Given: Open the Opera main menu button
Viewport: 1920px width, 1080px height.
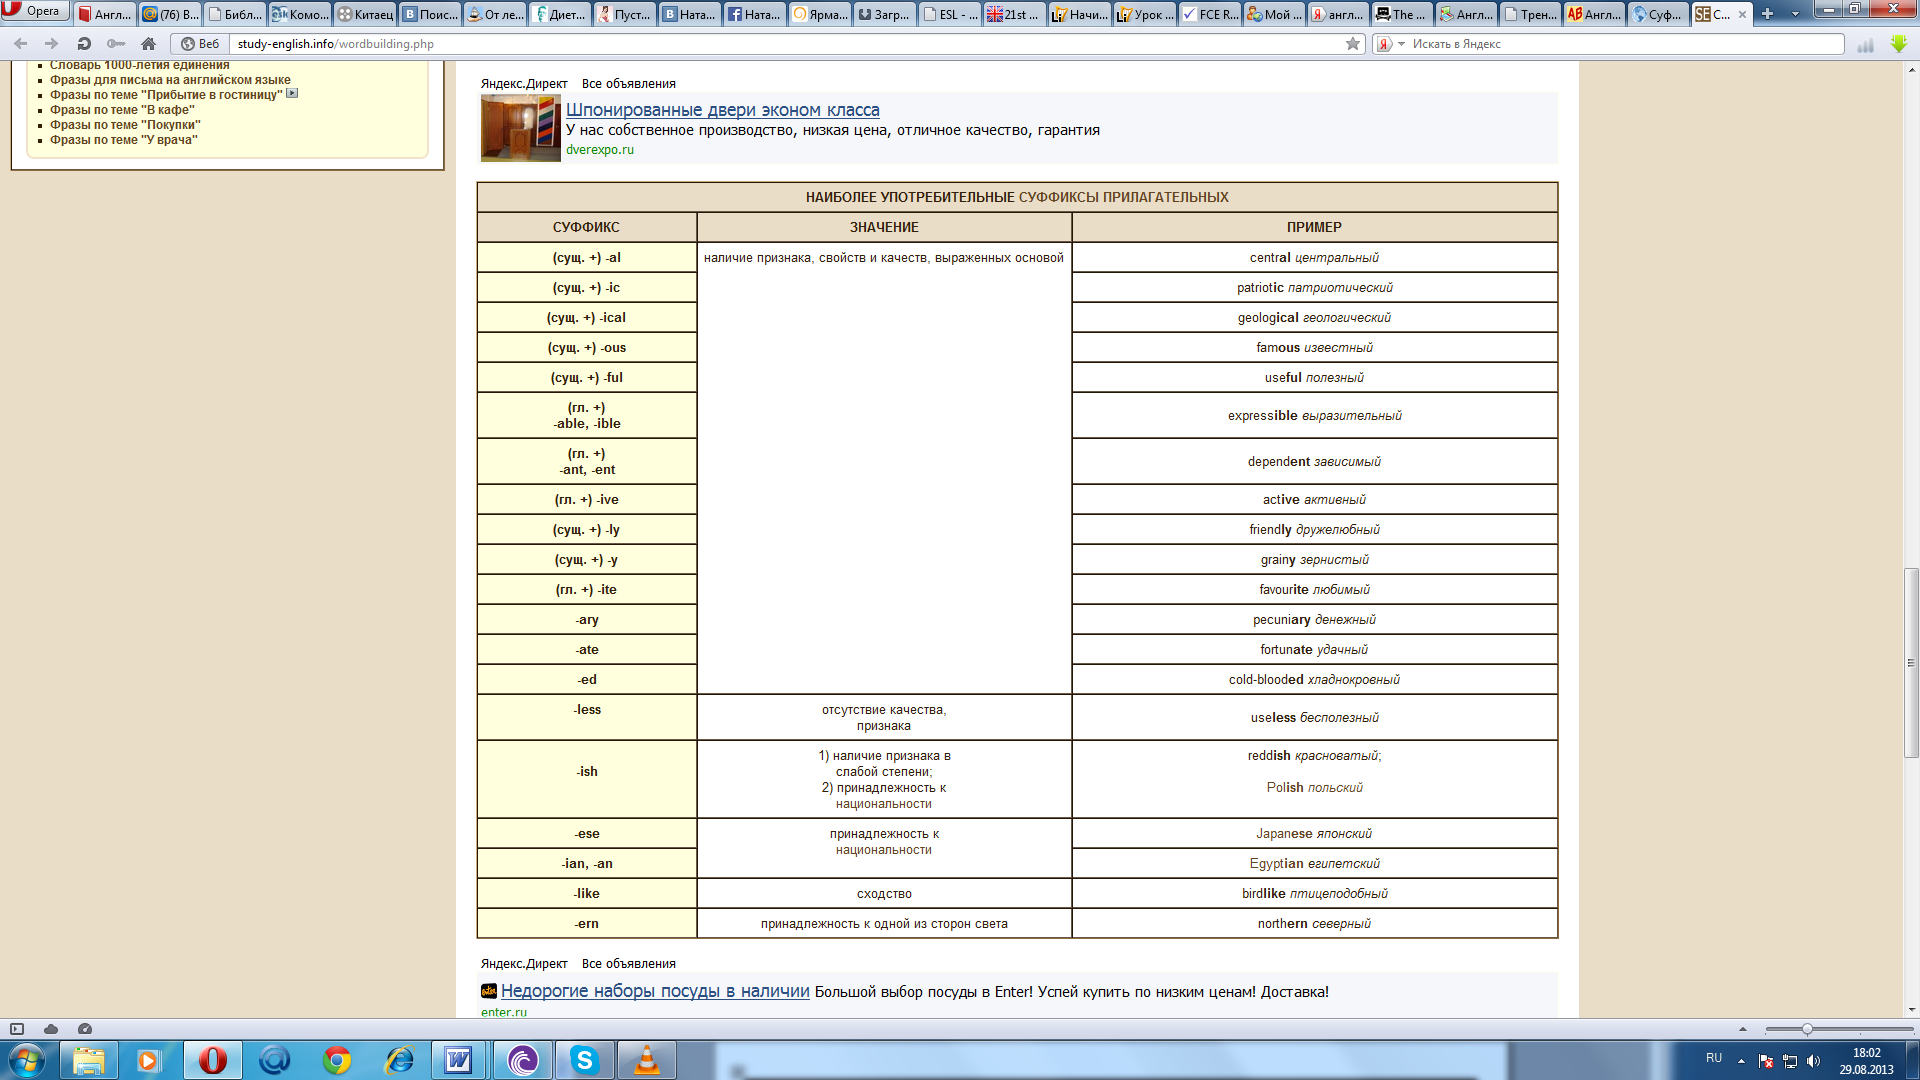Looking at the screenshot, I should [34, 11].
